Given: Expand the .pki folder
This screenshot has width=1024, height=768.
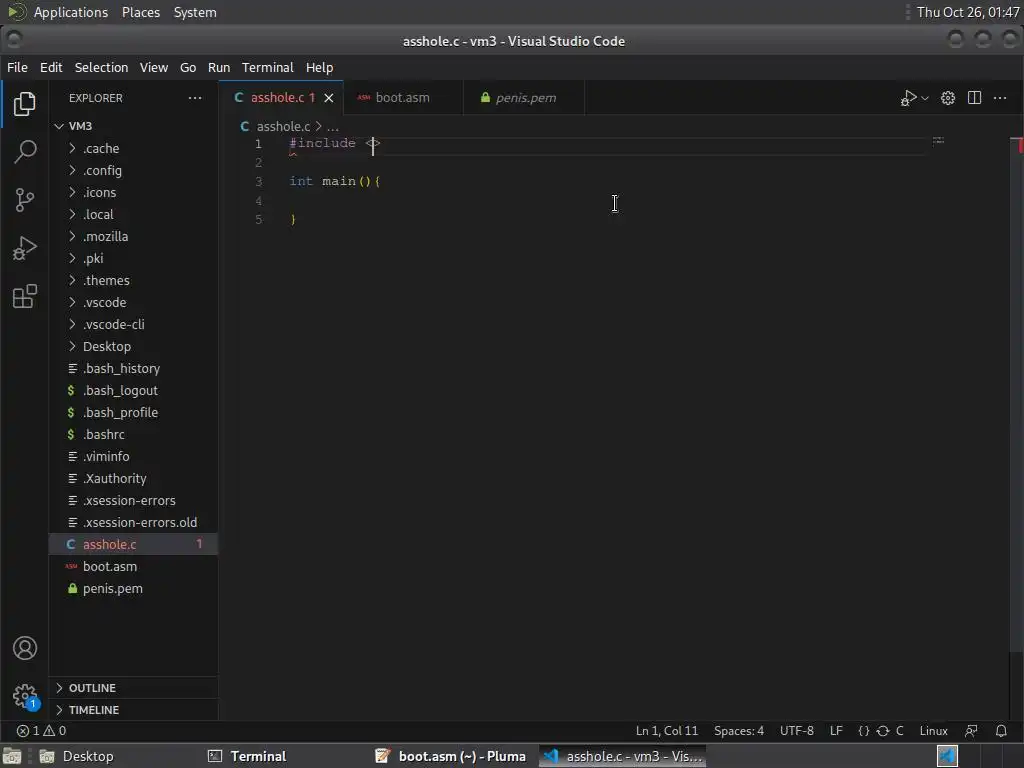Looking at the screenshot, I should coord(133,259).
